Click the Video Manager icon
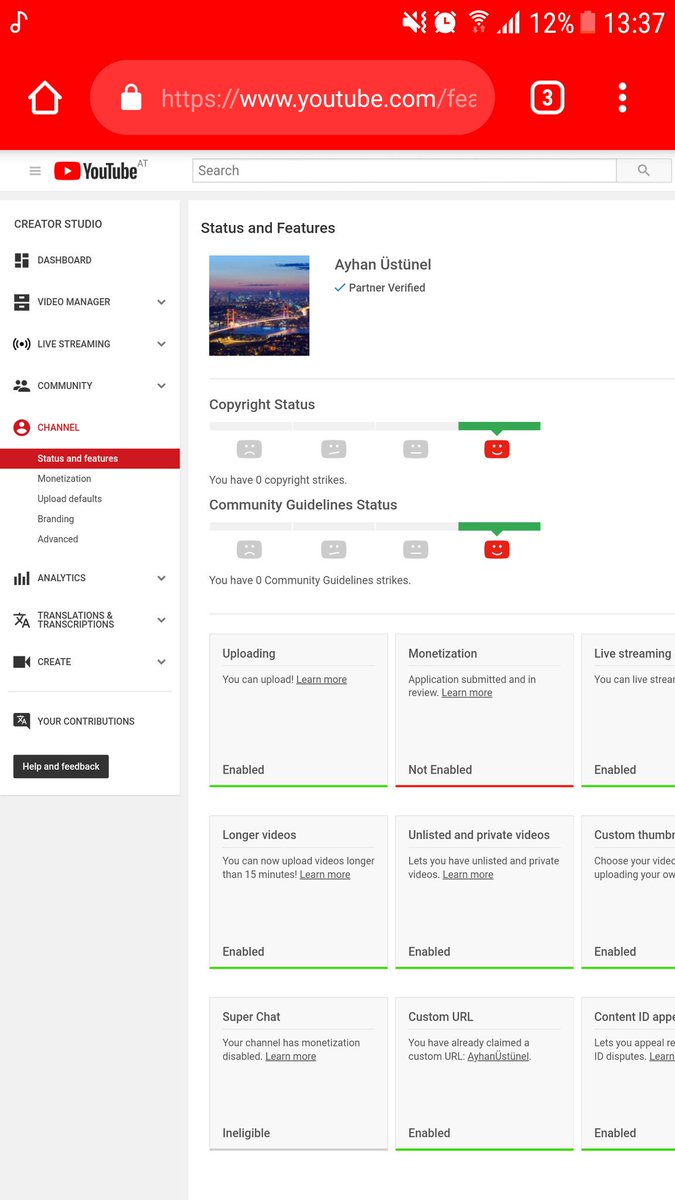 [x=22, y=302]
